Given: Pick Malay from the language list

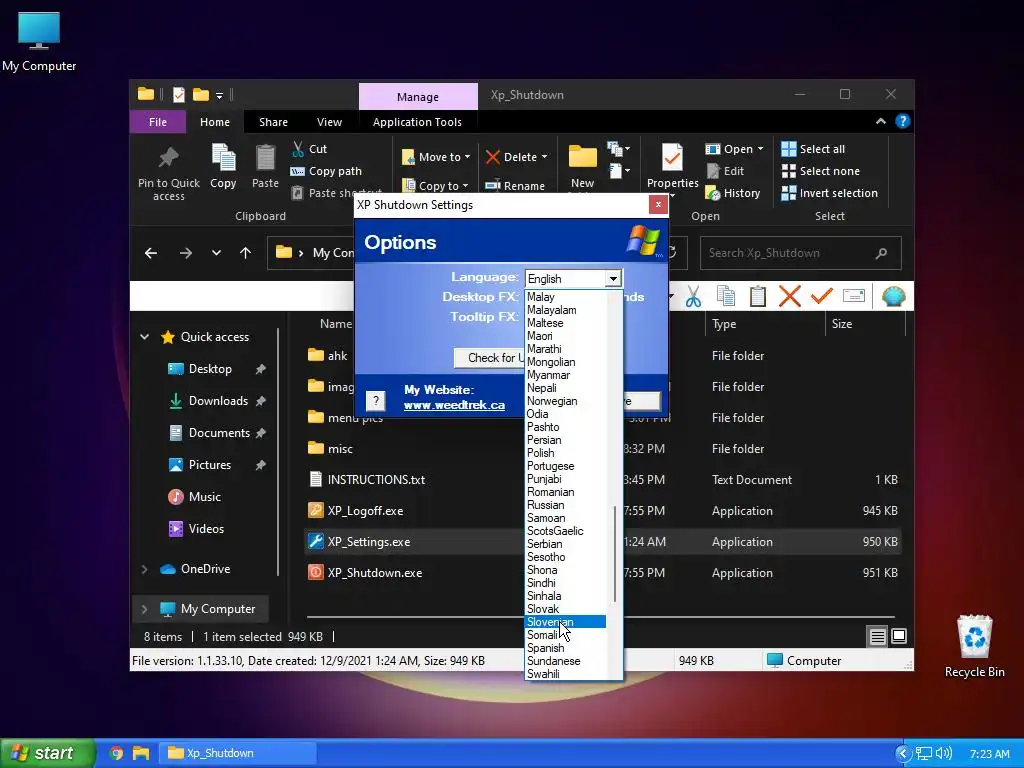Looking at the screenshot, I should point(566,296).
